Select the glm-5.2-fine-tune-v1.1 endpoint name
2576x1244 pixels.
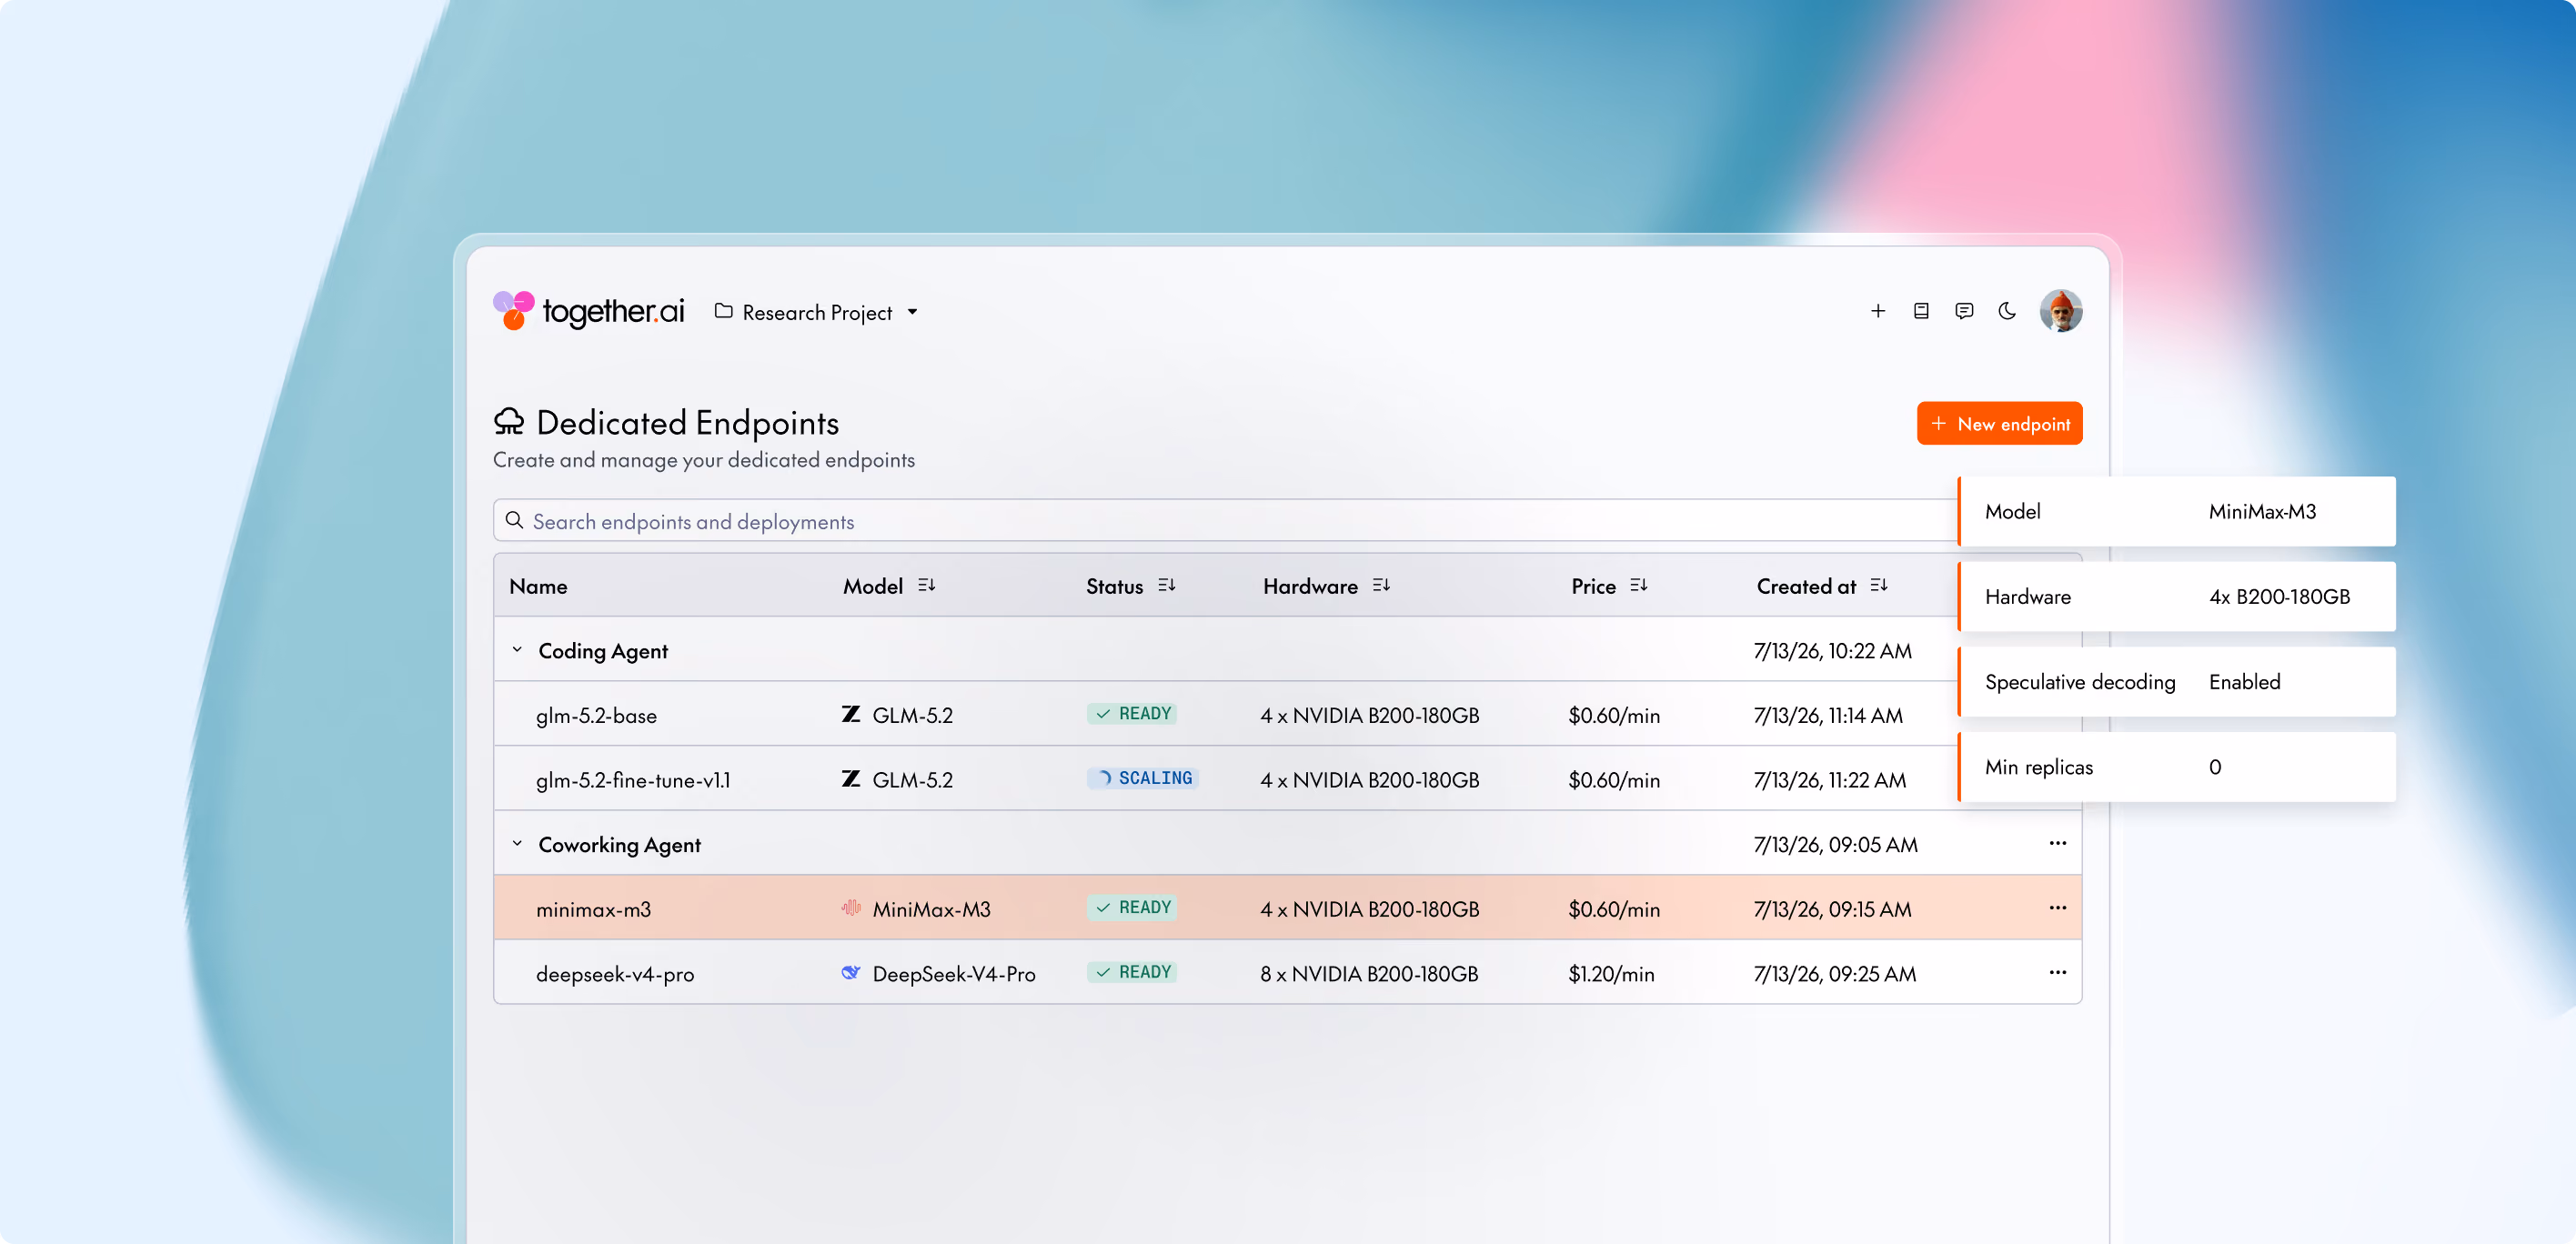pyautogui.click(x=633, y=780)
